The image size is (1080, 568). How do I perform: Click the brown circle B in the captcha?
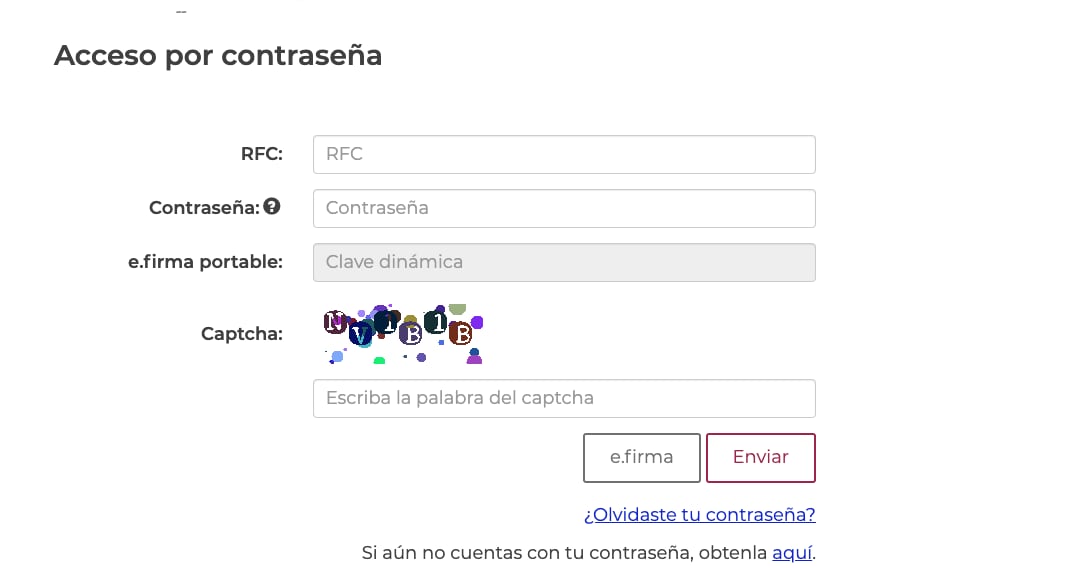pos(460,334)
